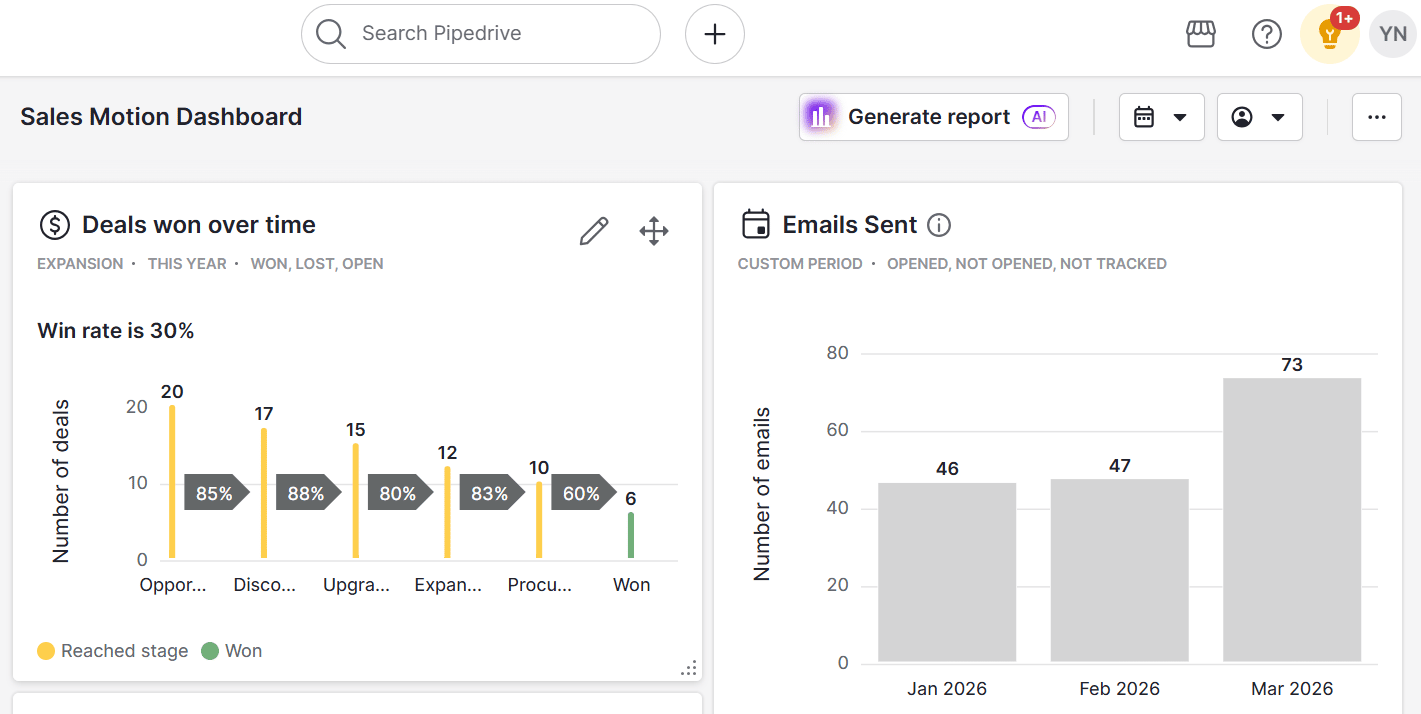Click the info icon next to Emails Sent
This screenshot has height=714, width=1421.
point(939,225)
